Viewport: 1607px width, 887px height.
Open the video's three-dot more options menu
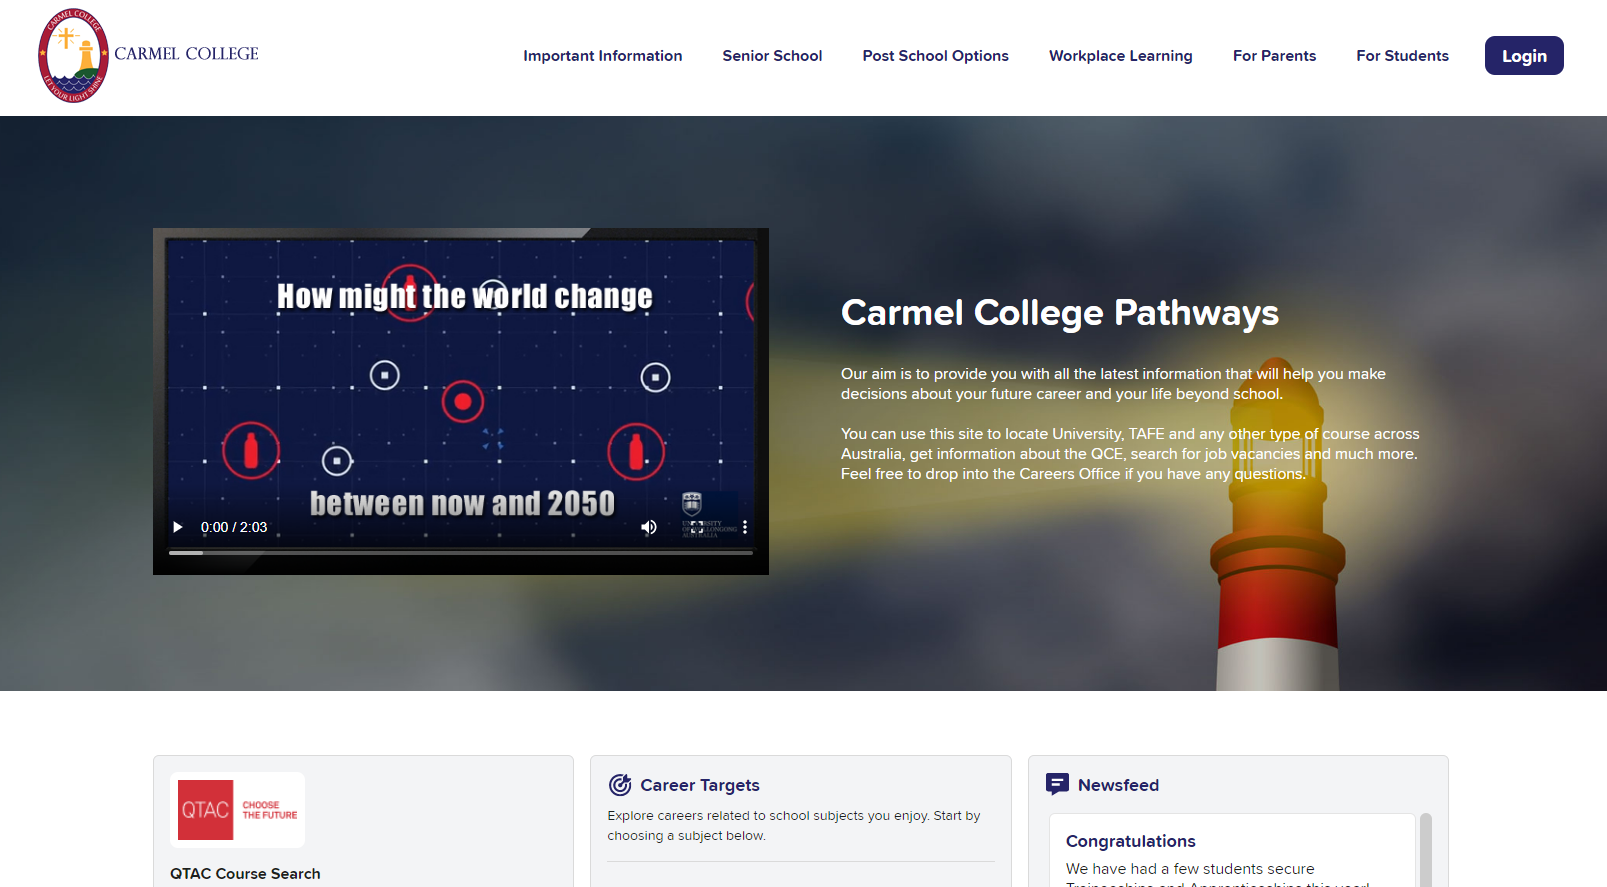click(745, 527)
